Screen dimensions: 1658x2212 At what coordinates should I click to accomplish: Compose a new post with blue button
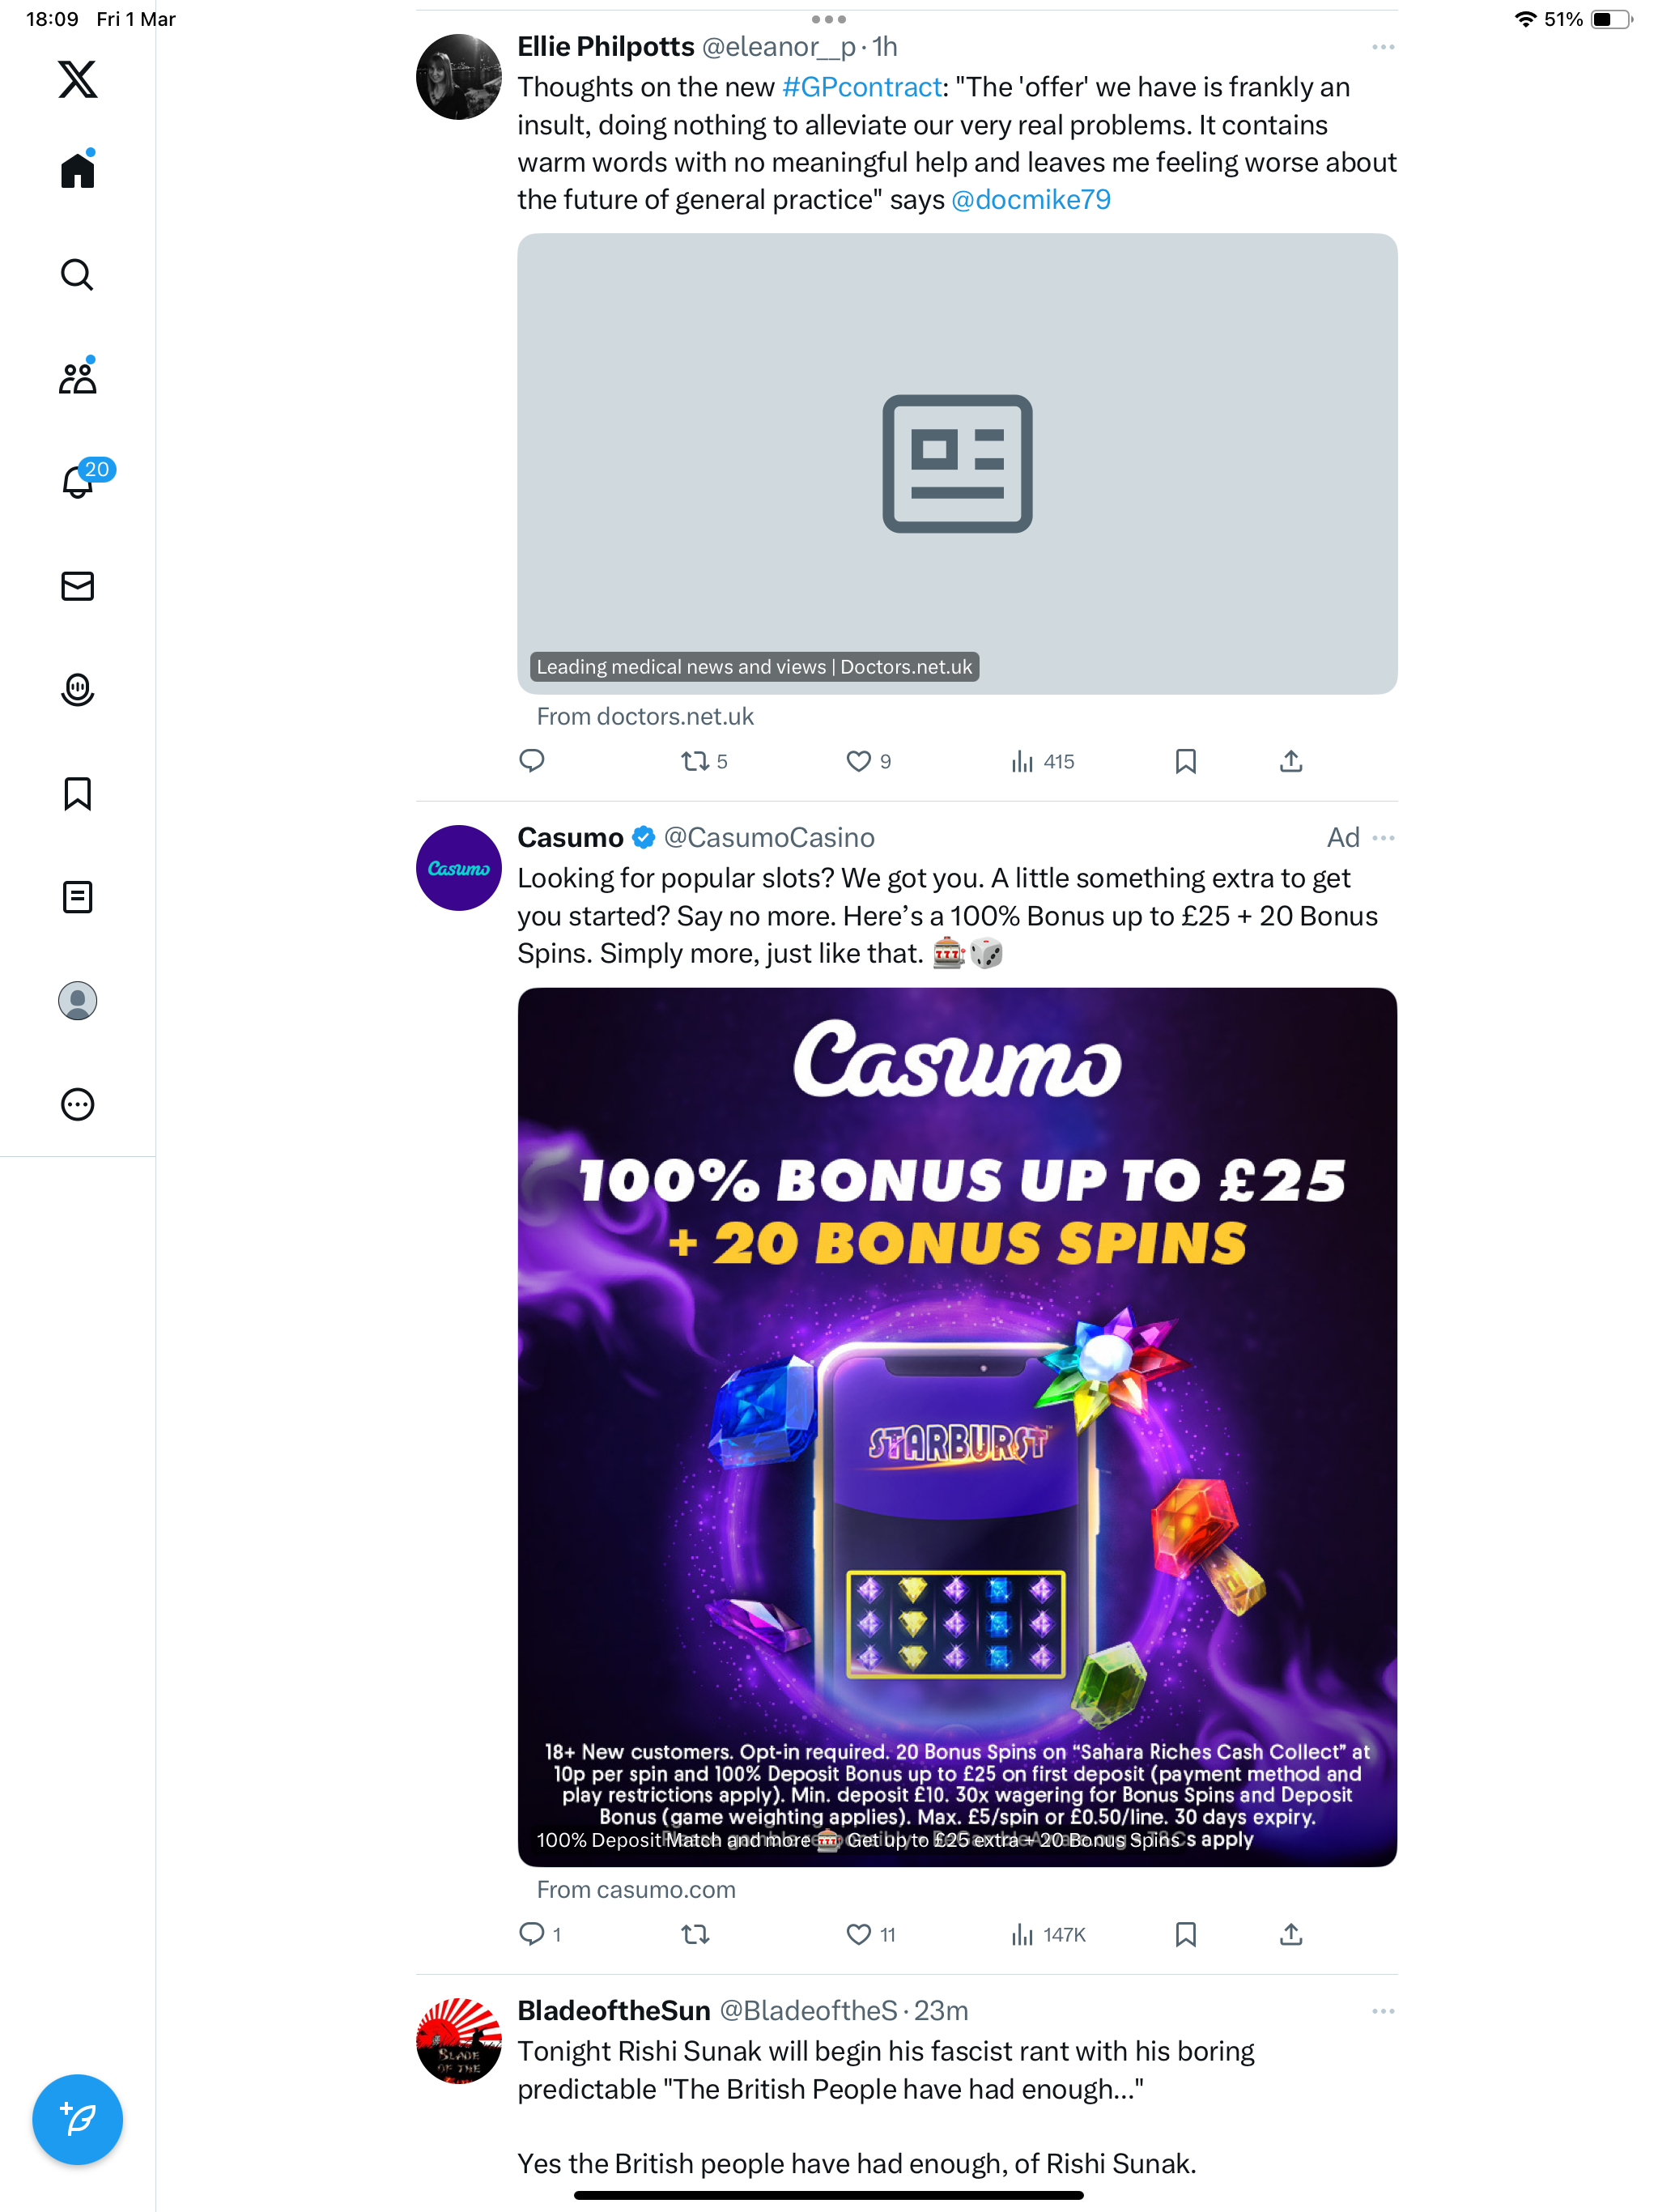click(x=77, y=2119)
